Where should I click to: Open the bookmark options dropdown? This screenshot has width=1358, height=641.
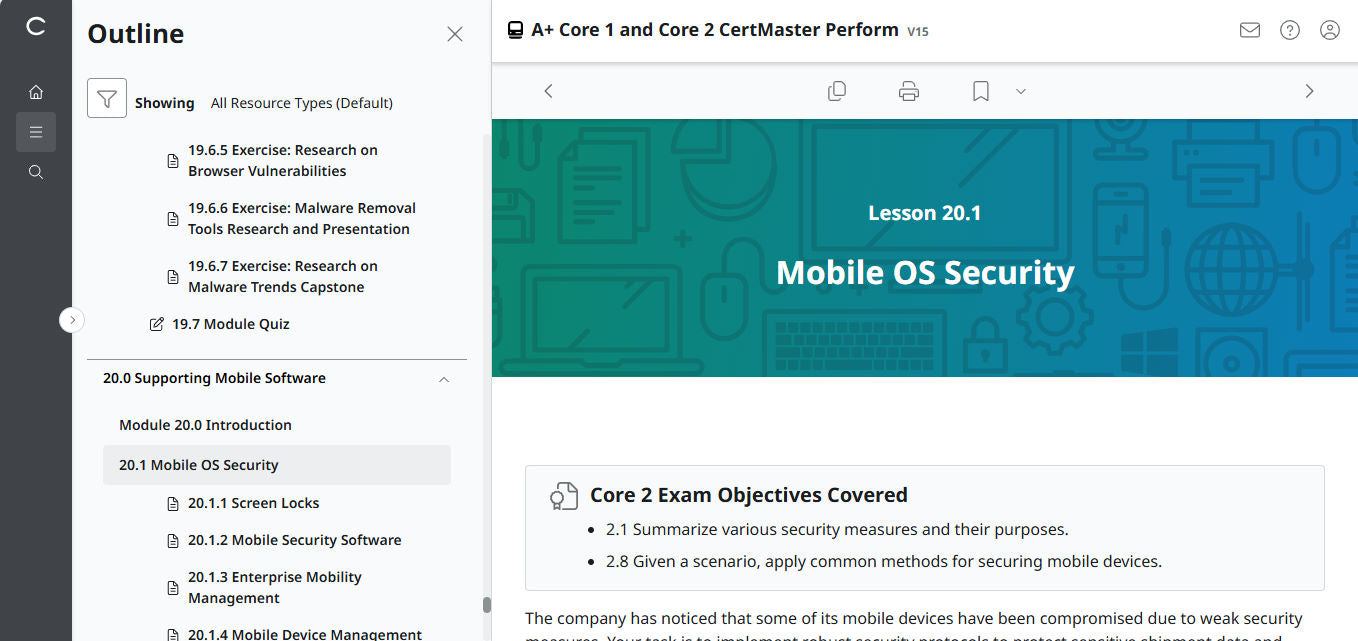pos(1020,91)
